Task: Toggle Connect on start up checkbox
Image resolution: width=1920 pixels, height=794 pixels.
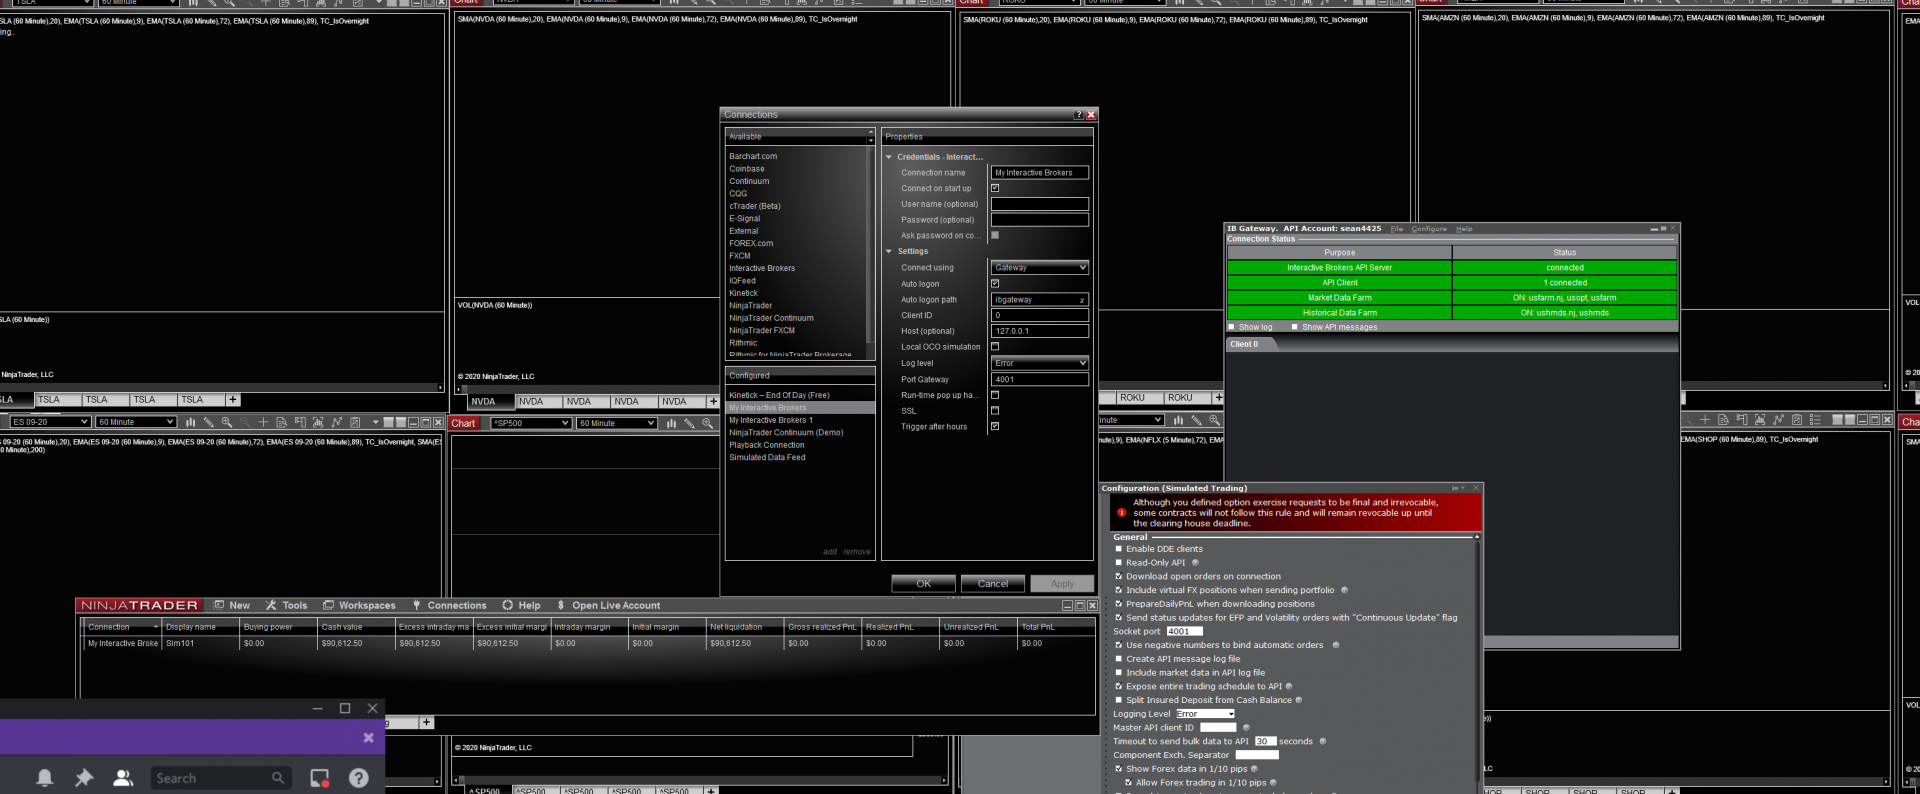Action: 995,188
